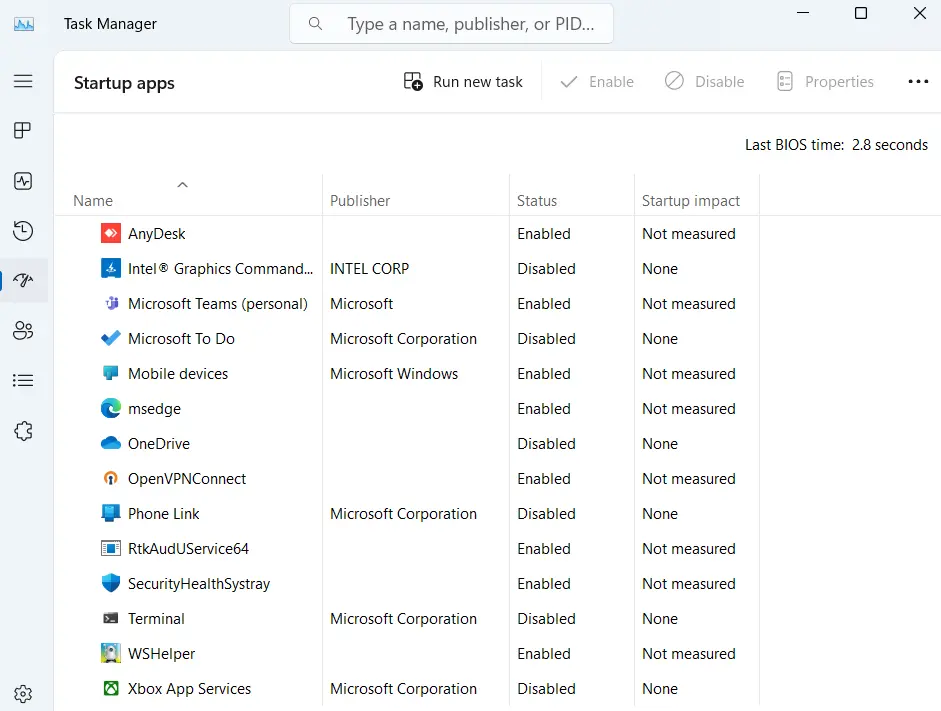Click the Disabled status of OneDrive

pos(547,443)
